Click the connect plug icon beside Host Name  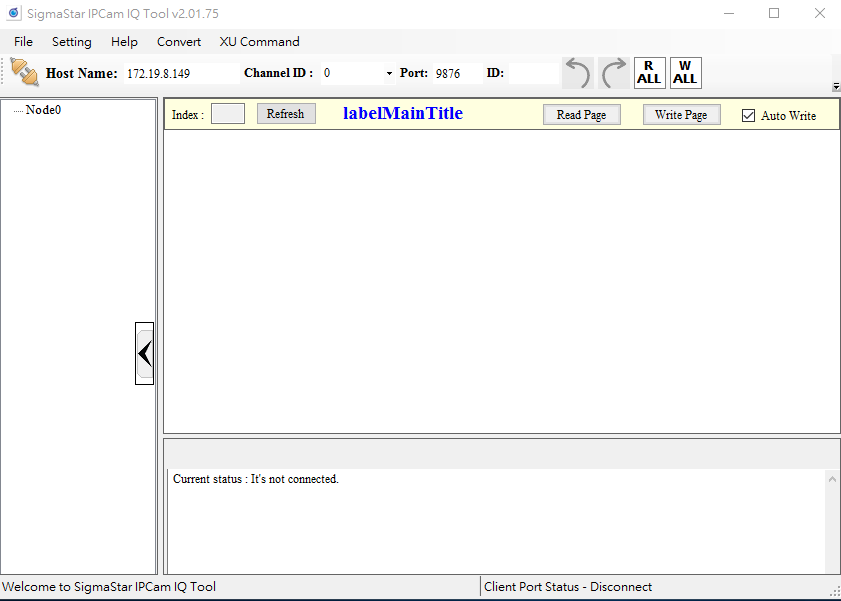pos(24,72)
